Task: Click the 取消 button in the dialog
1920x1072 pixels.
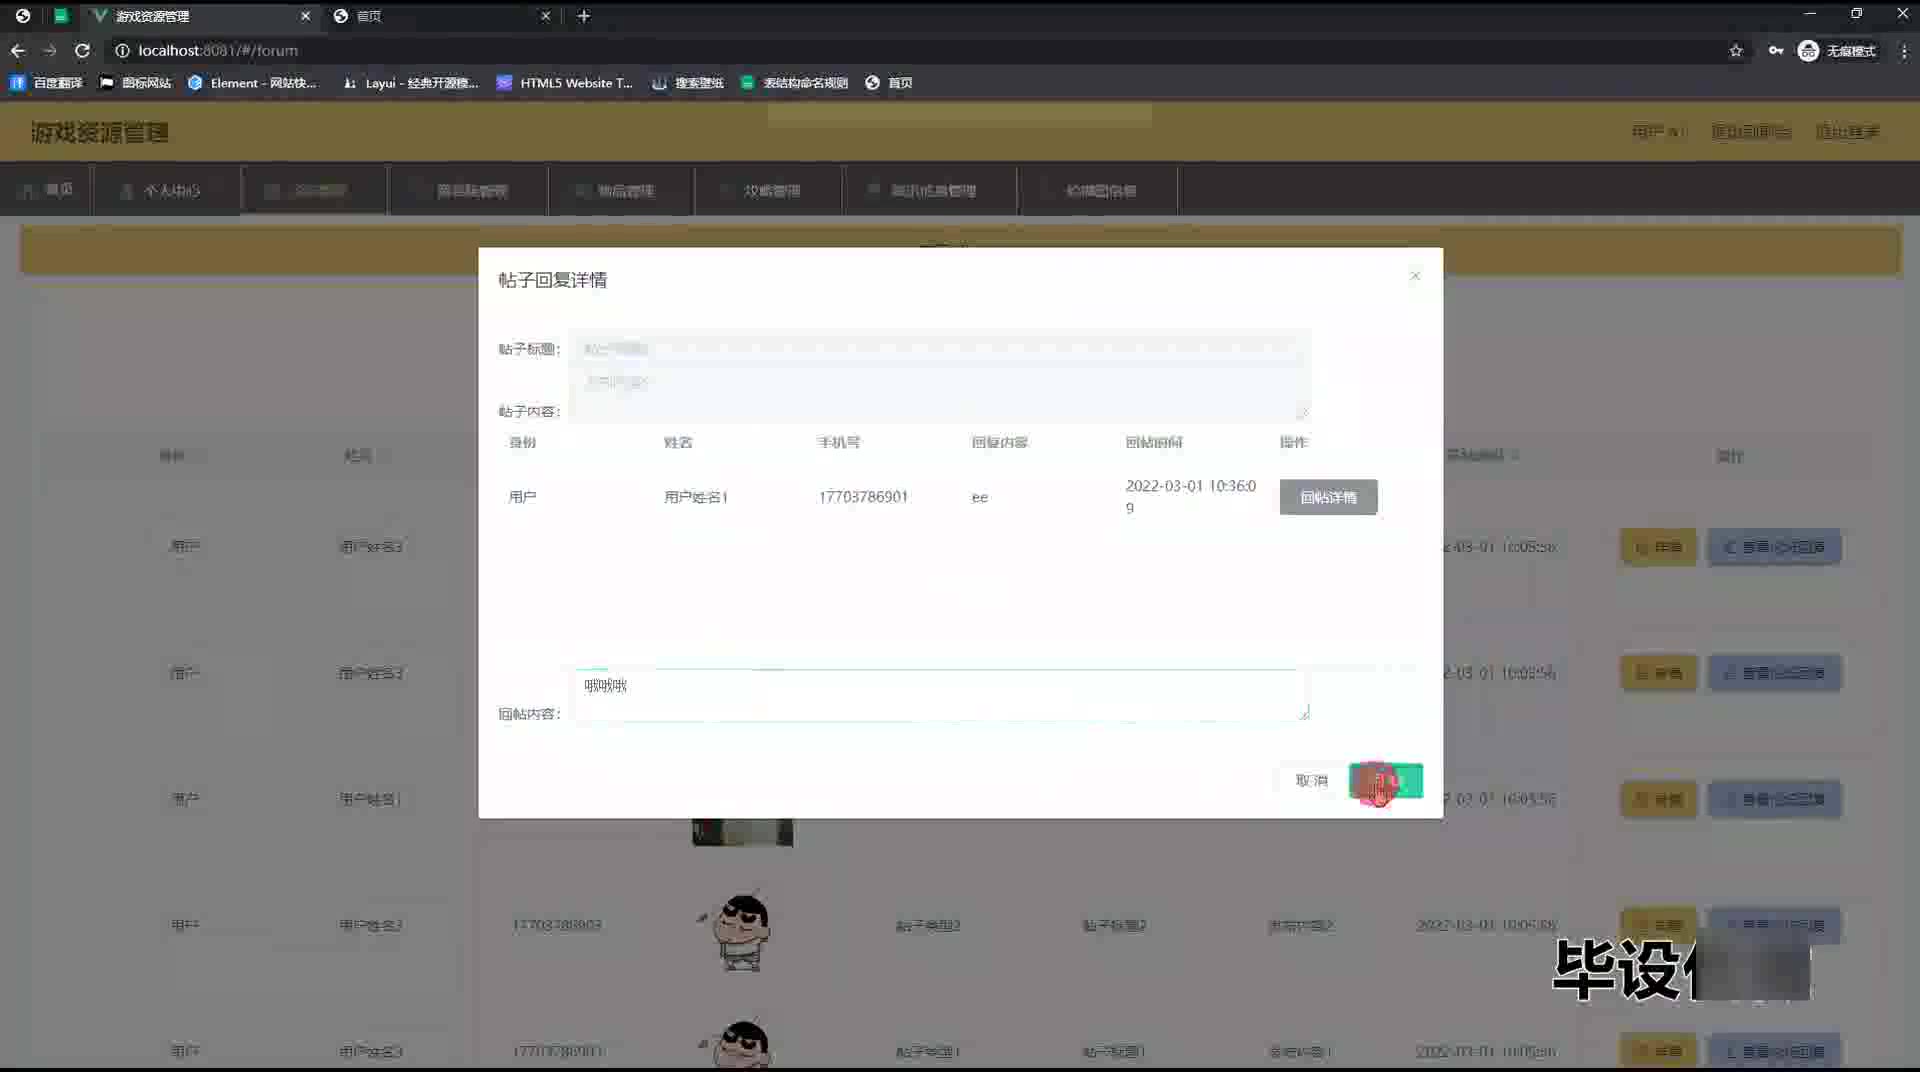Action: [1311, 781]
